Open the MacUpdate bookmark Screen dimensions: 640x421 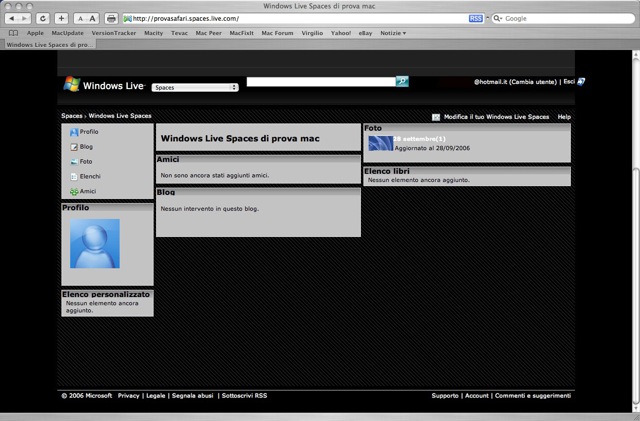click(67, 33)
